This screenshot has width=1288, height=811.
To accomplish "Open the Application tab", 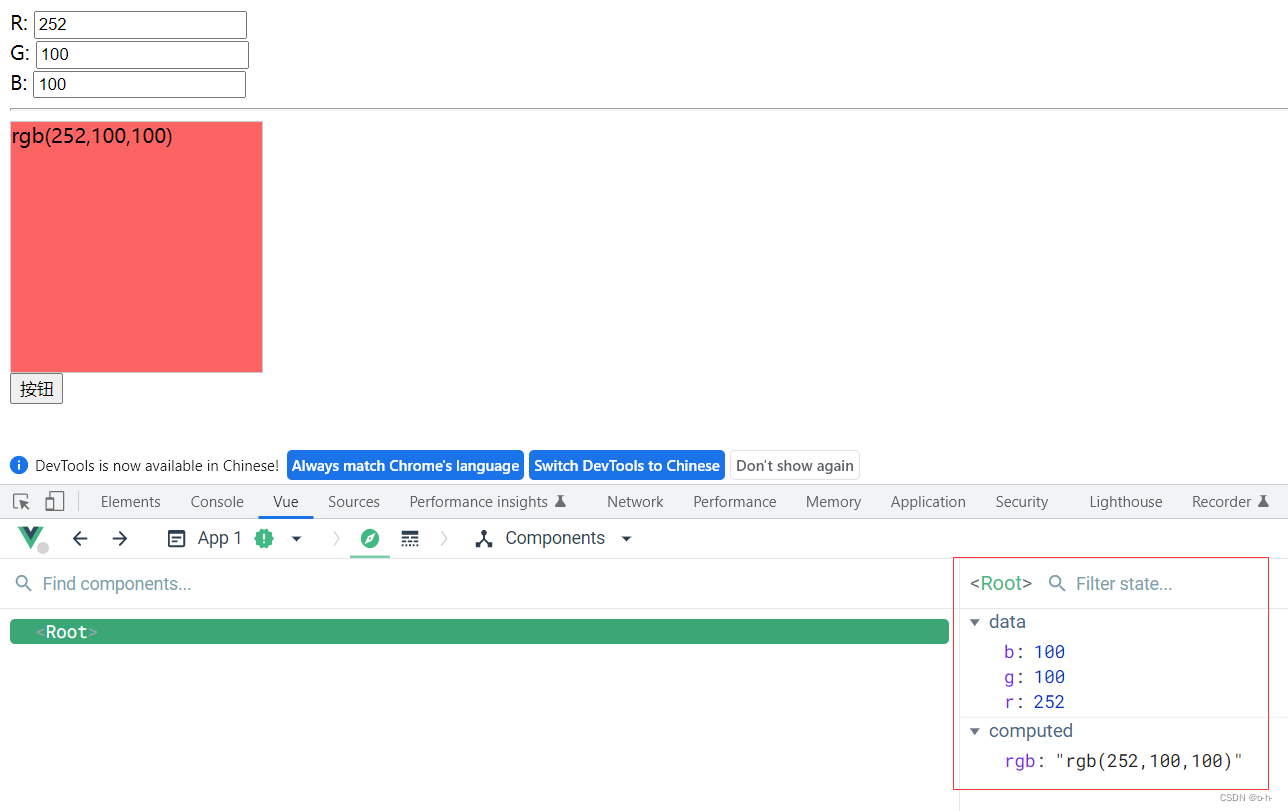I will tap(928, 501).
